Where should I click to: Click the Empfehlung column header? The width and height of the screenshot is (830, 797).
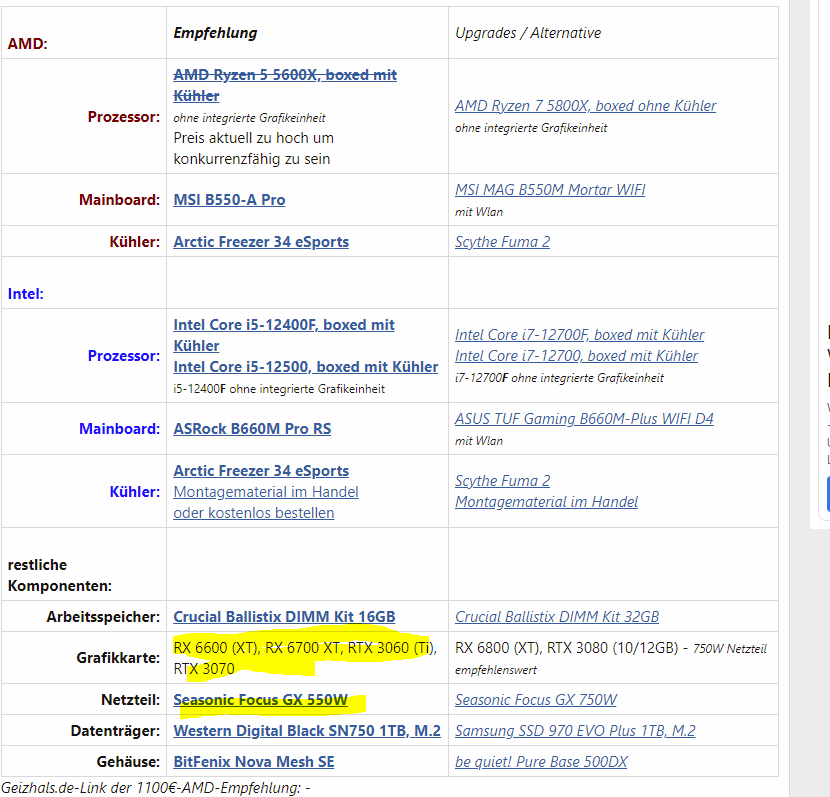pyautogui.click(x=215, y=33)
